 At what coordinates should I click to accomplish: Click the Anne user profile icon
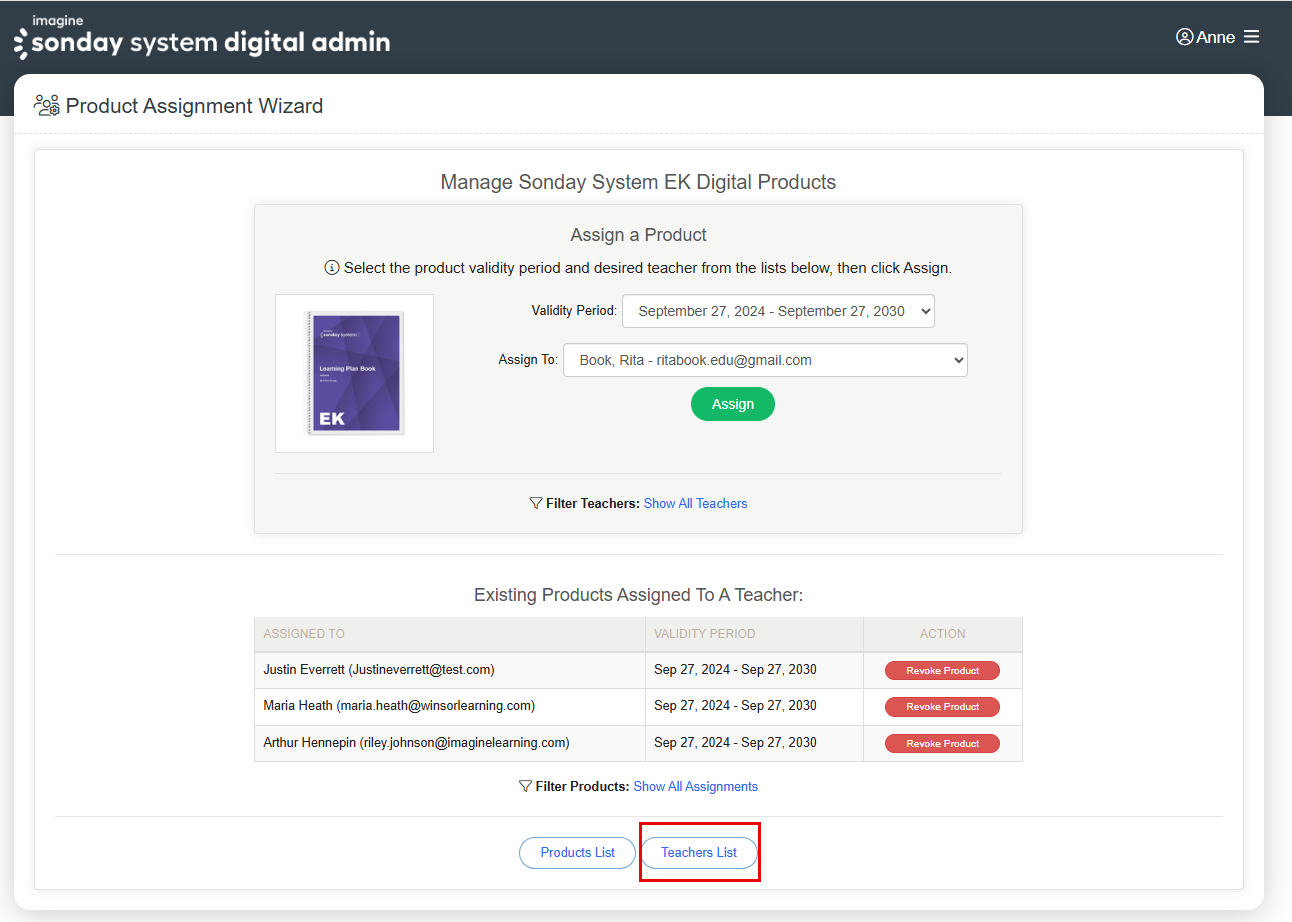1185,37
